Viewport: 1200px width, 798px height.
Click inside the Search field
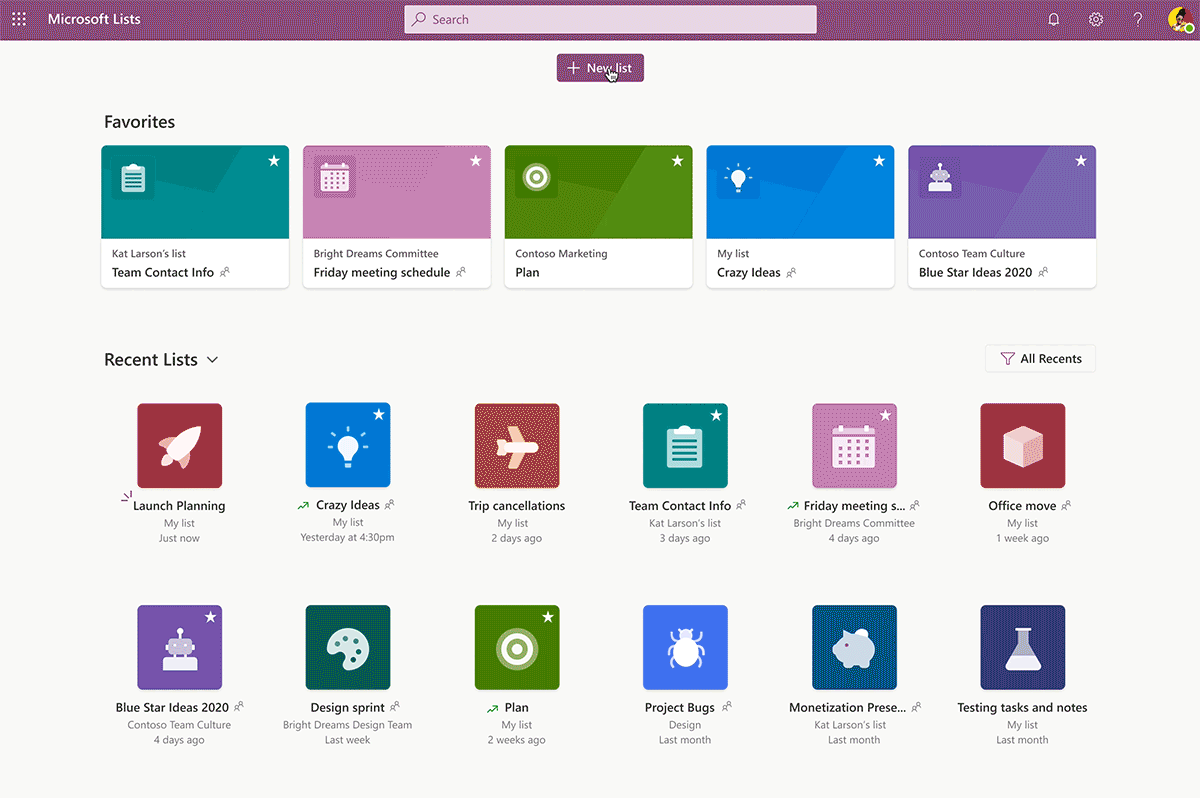tap(610, 18)
